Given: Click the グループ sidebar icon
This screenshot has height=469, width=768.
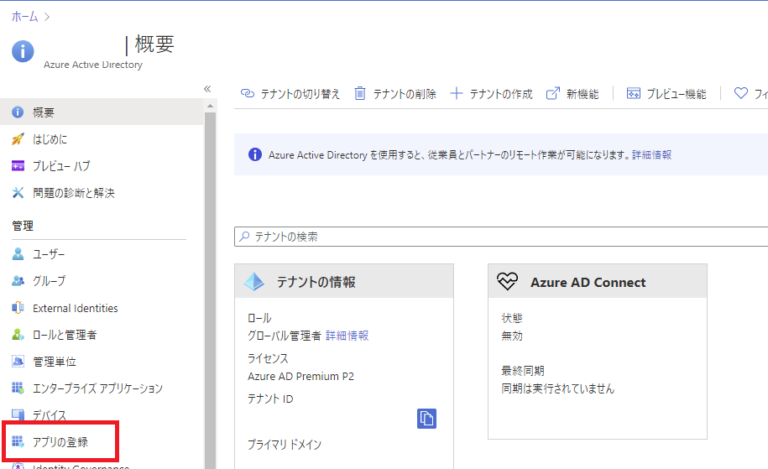Looking at the screenshot, I should (17, 281).
